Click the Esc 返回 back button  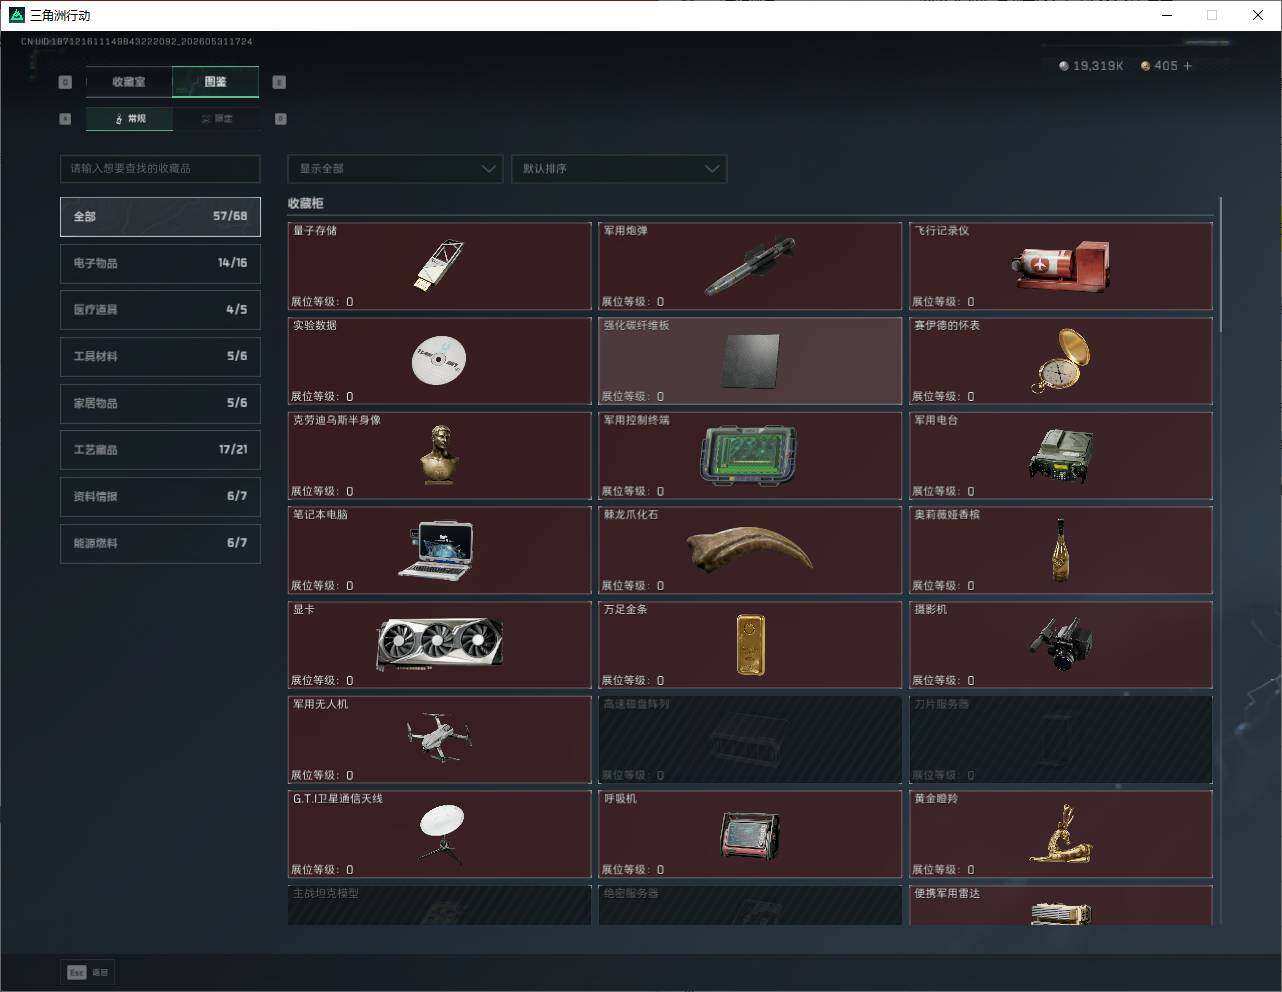pyautogui.click(x=88, y=972)
